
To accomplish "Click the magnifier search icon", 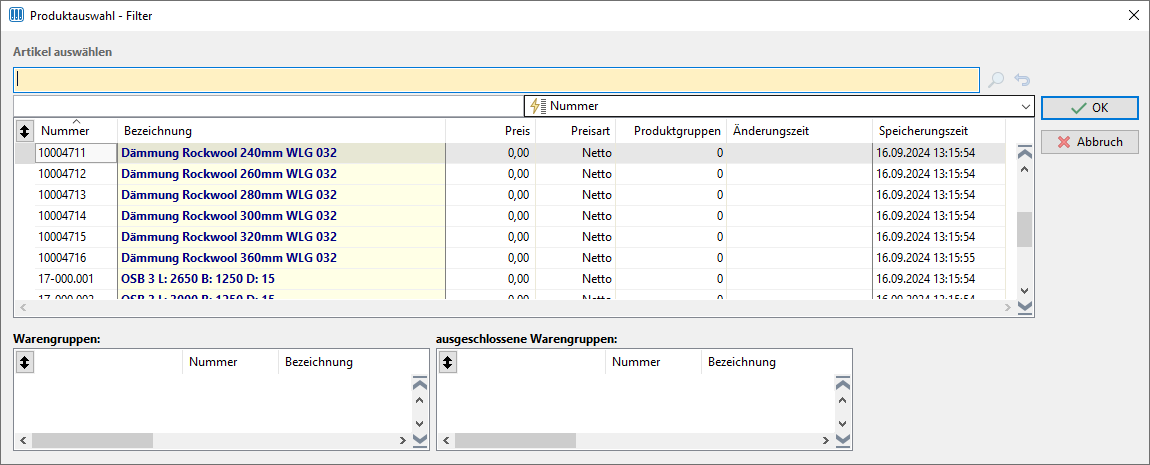I will [x=995, y=80].
